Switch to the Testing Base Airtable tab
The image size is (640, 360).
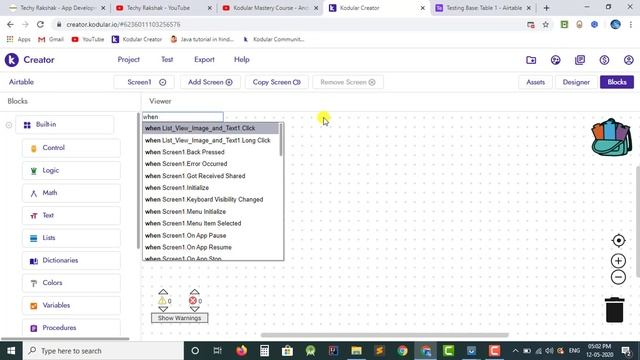[484, 8]
